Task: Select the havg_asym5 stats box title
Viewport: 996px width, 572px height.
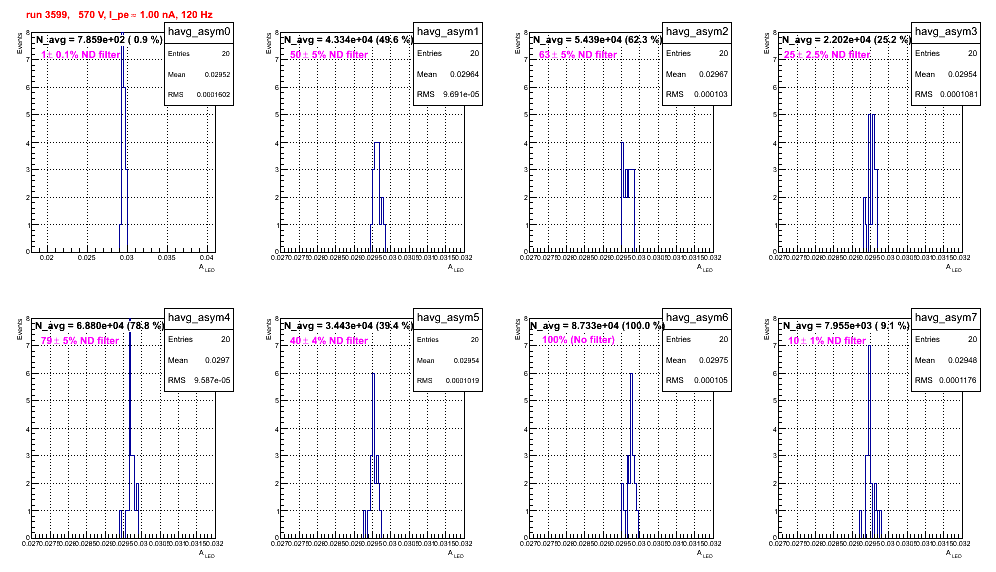Action: [x=448, y=318]
